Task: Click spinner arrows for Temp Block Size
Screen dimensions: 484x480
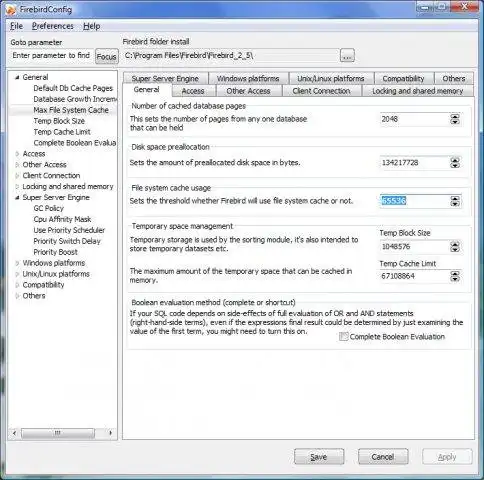Action: (455, 247)
